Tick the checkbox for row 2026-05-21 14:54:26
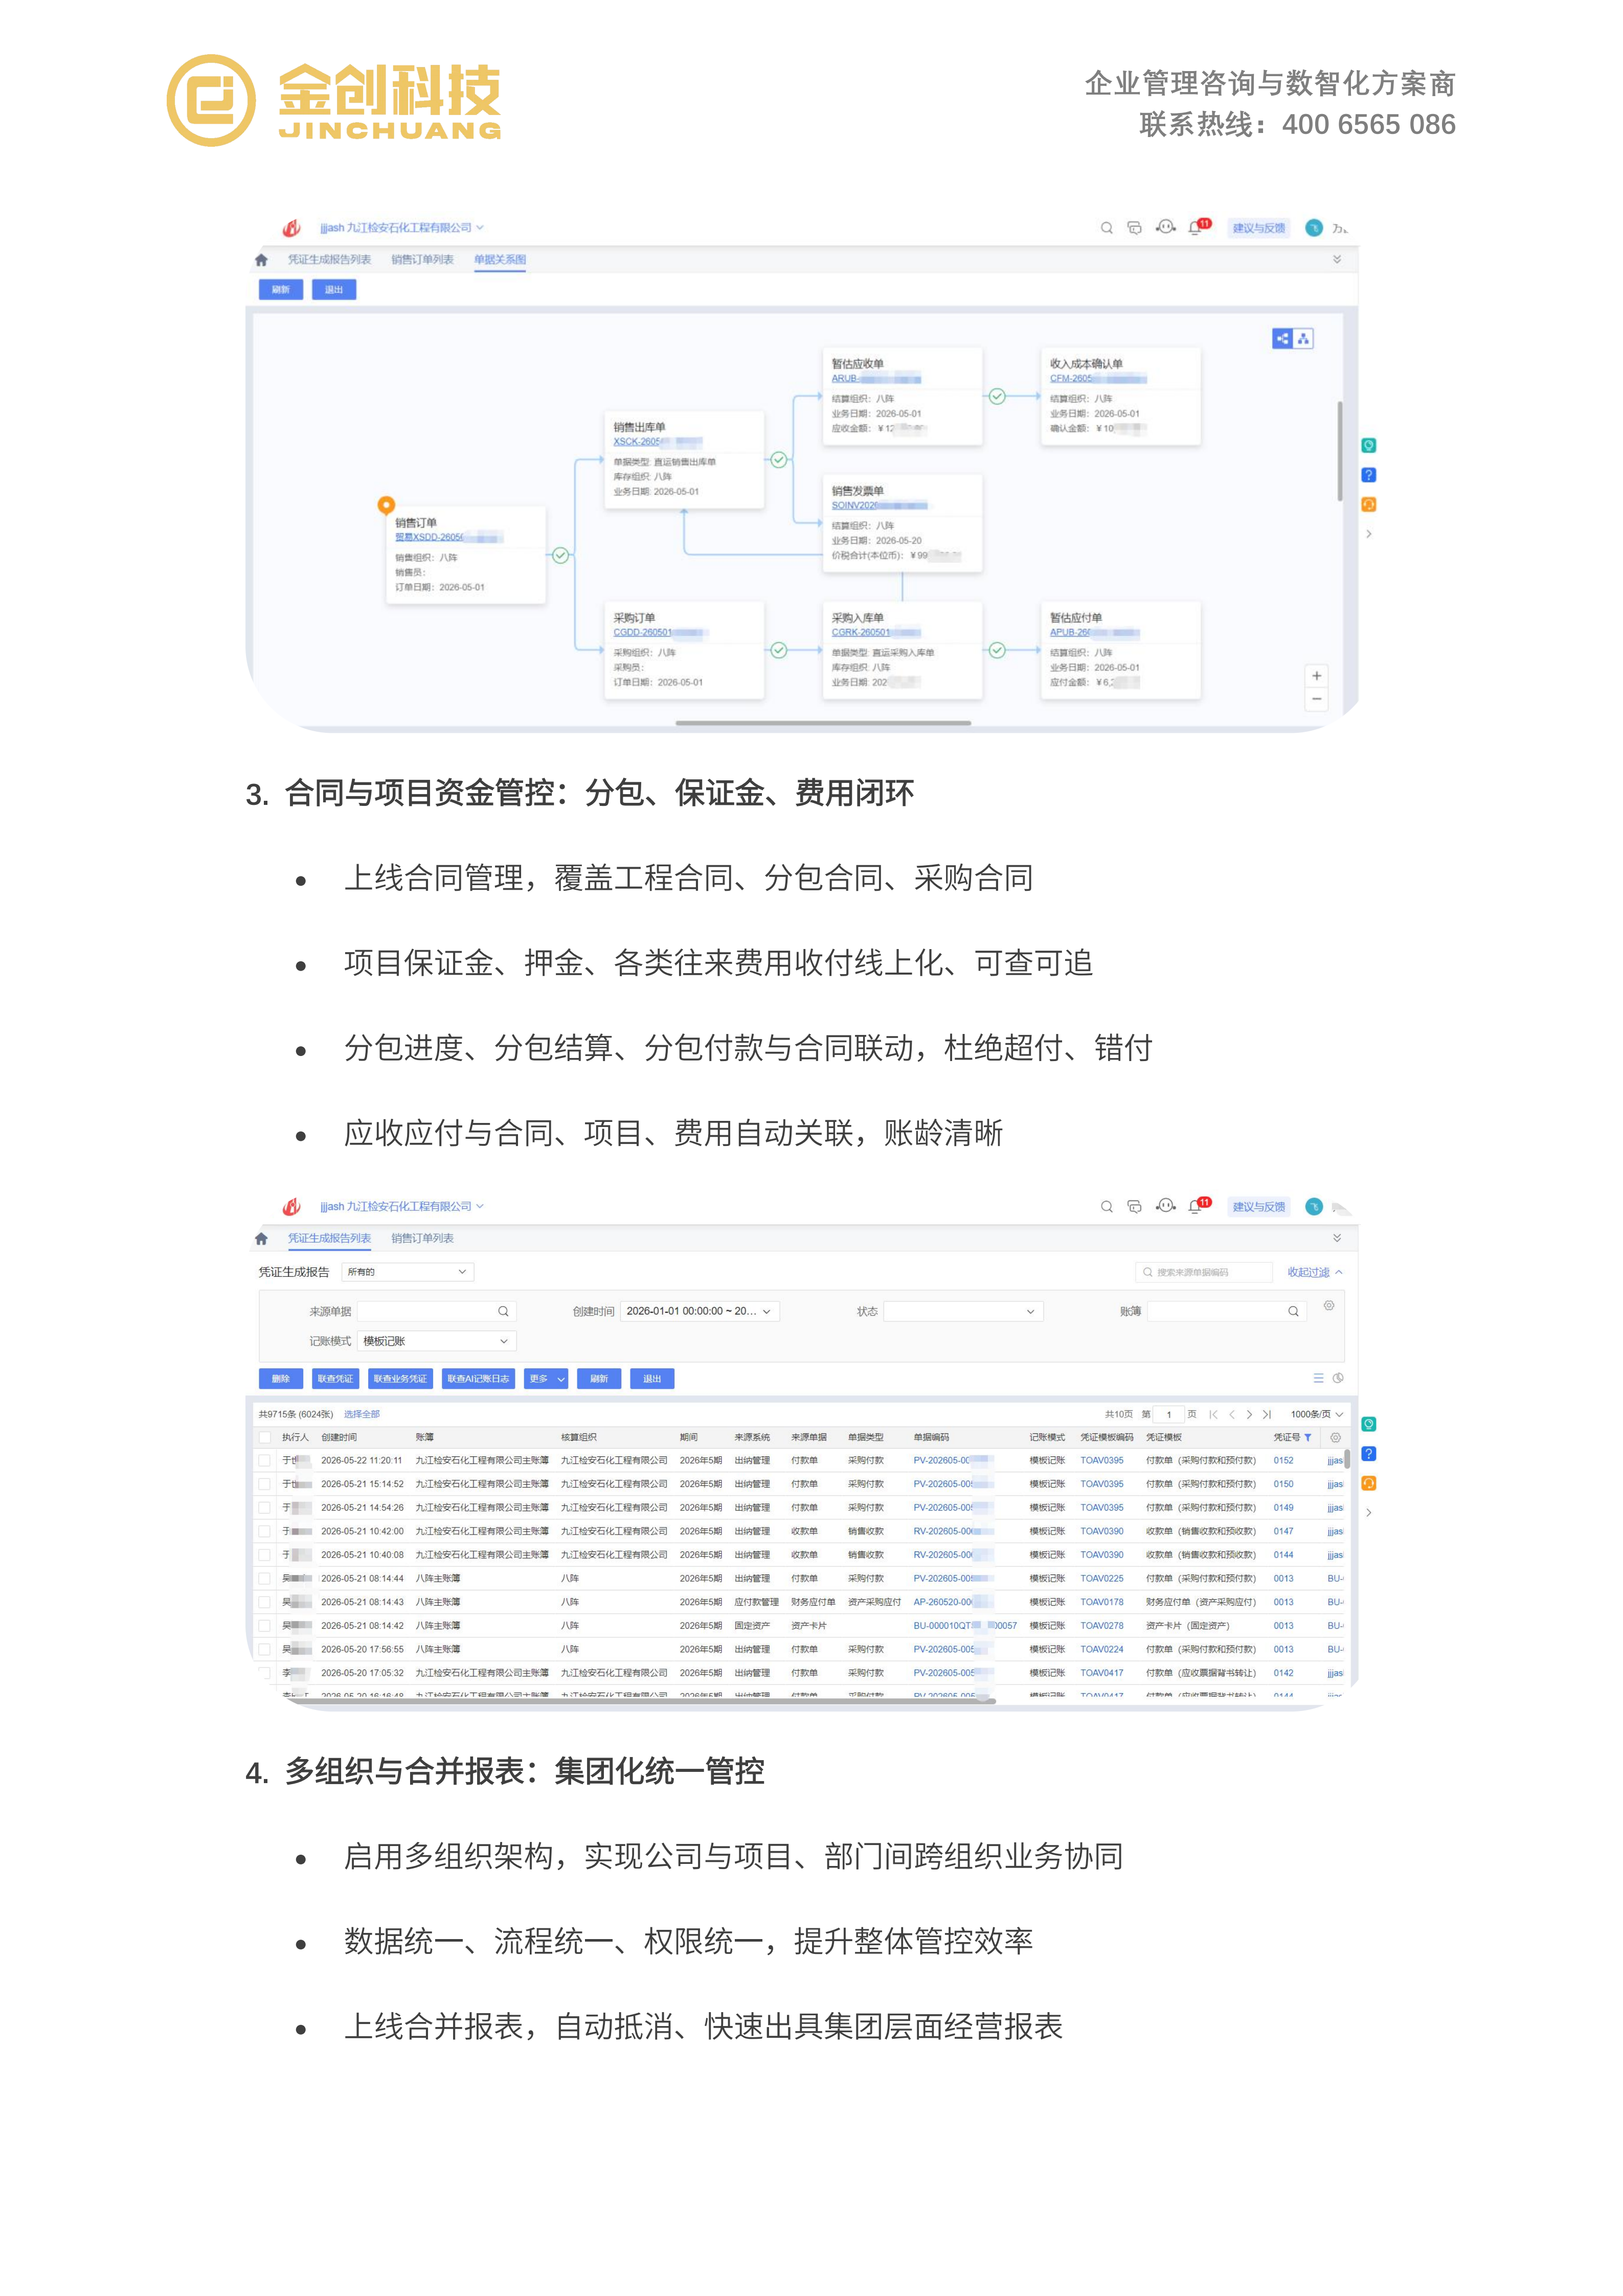The image size is (1623, 2296). pos(265,1509)
